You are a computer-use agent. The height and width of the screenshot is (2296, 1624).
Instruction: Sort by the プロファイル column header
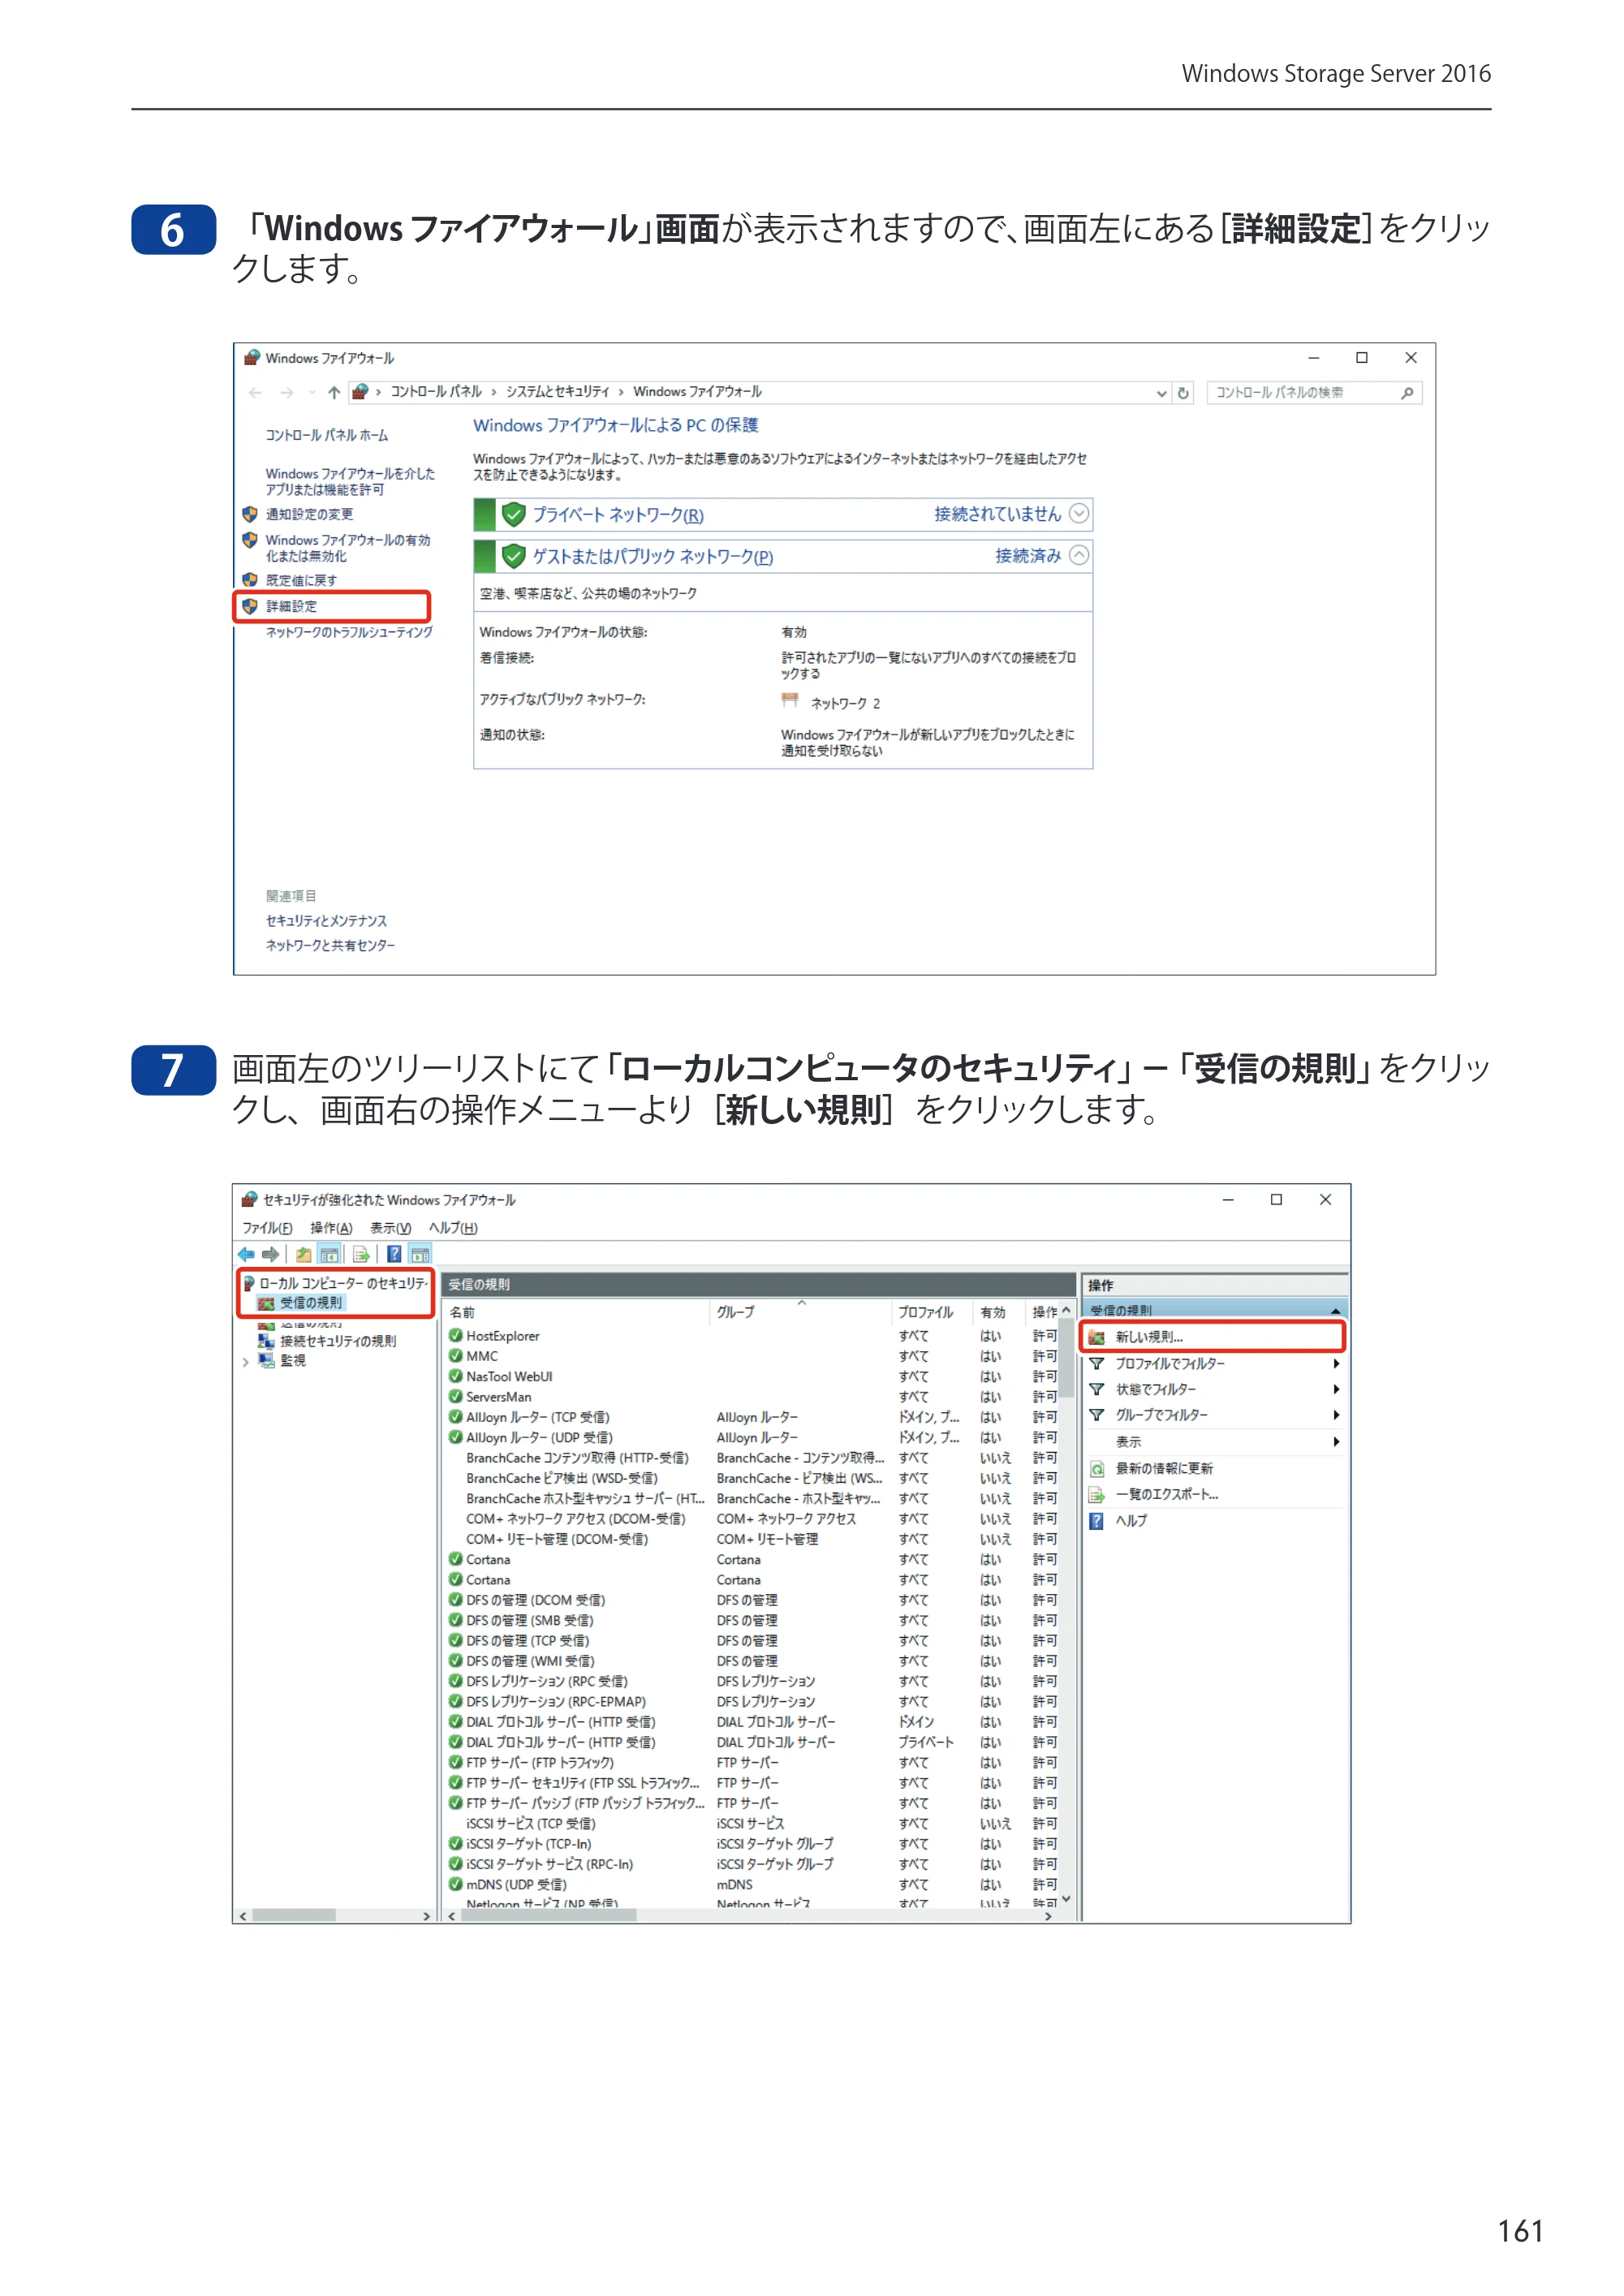point(925,1312)
